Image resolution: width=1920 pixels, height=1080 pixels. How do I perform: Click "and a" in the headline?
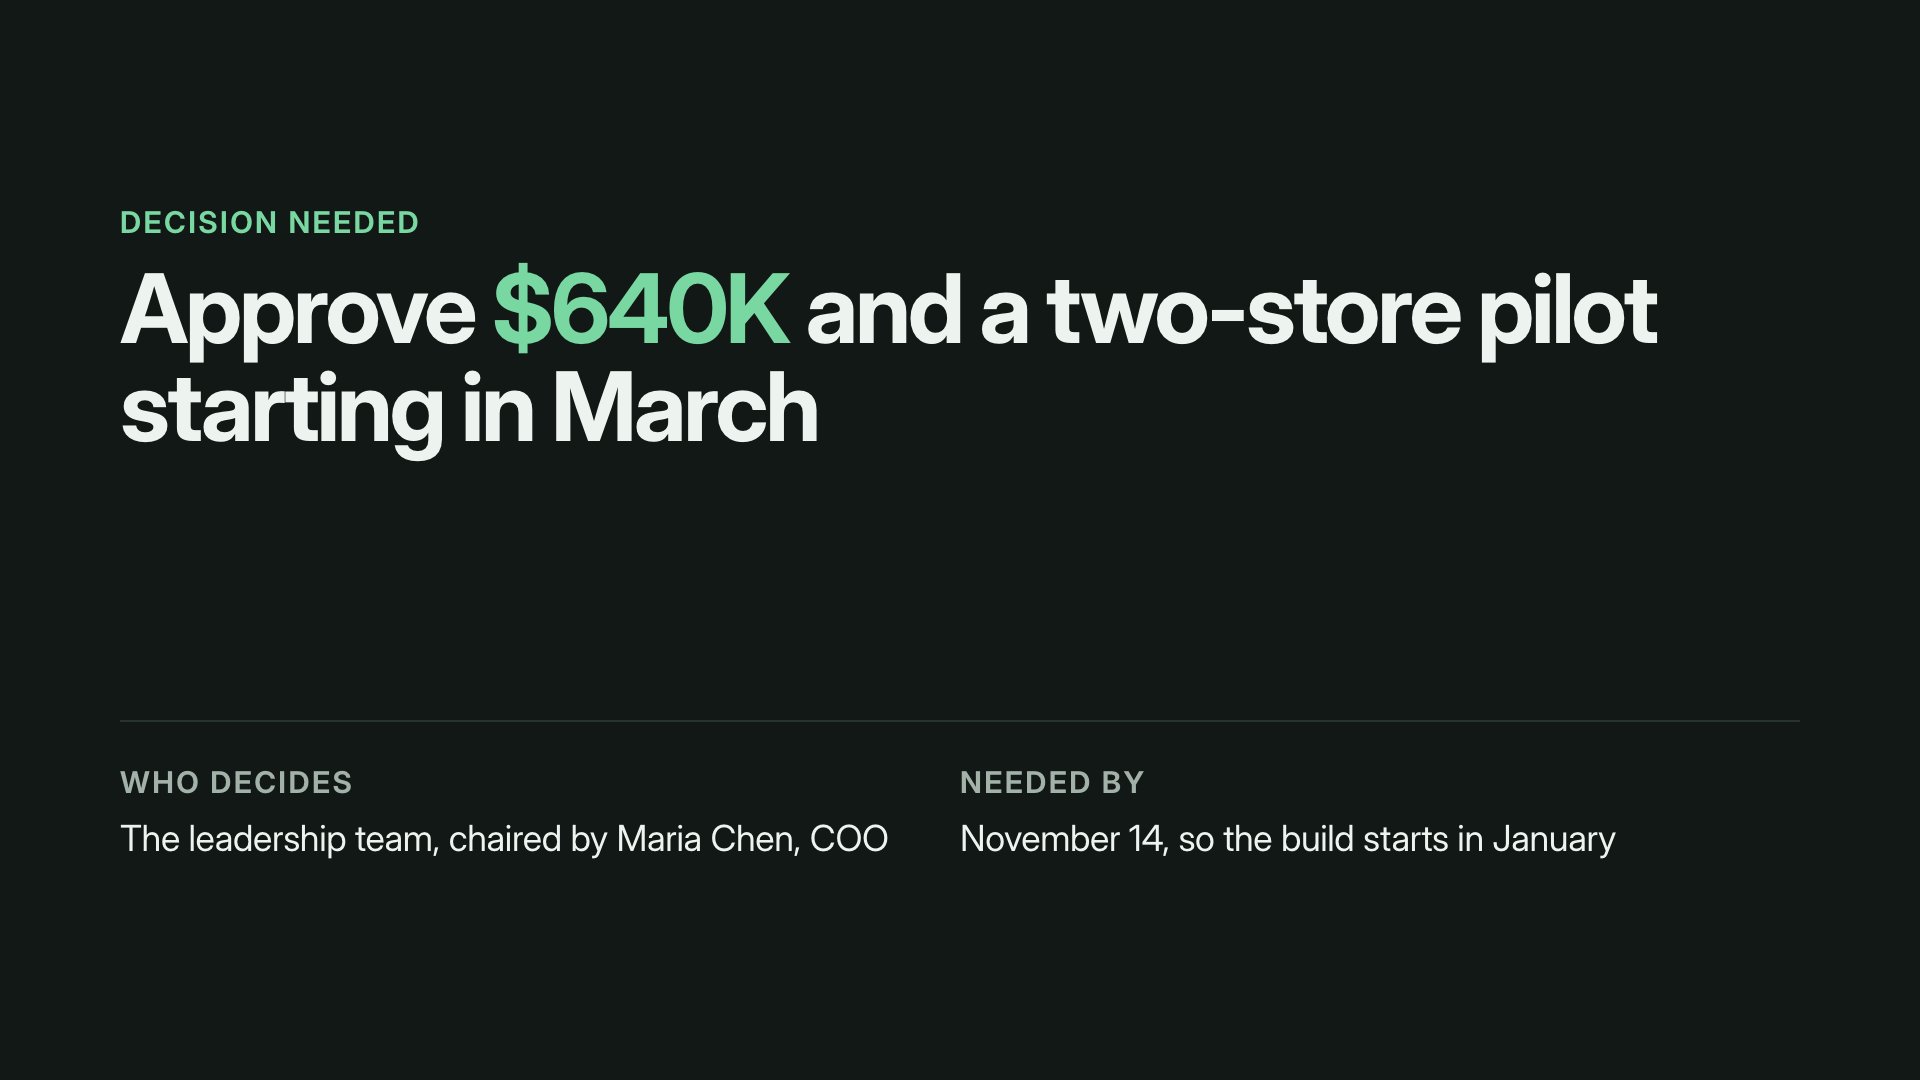click(x=918, y=312)
